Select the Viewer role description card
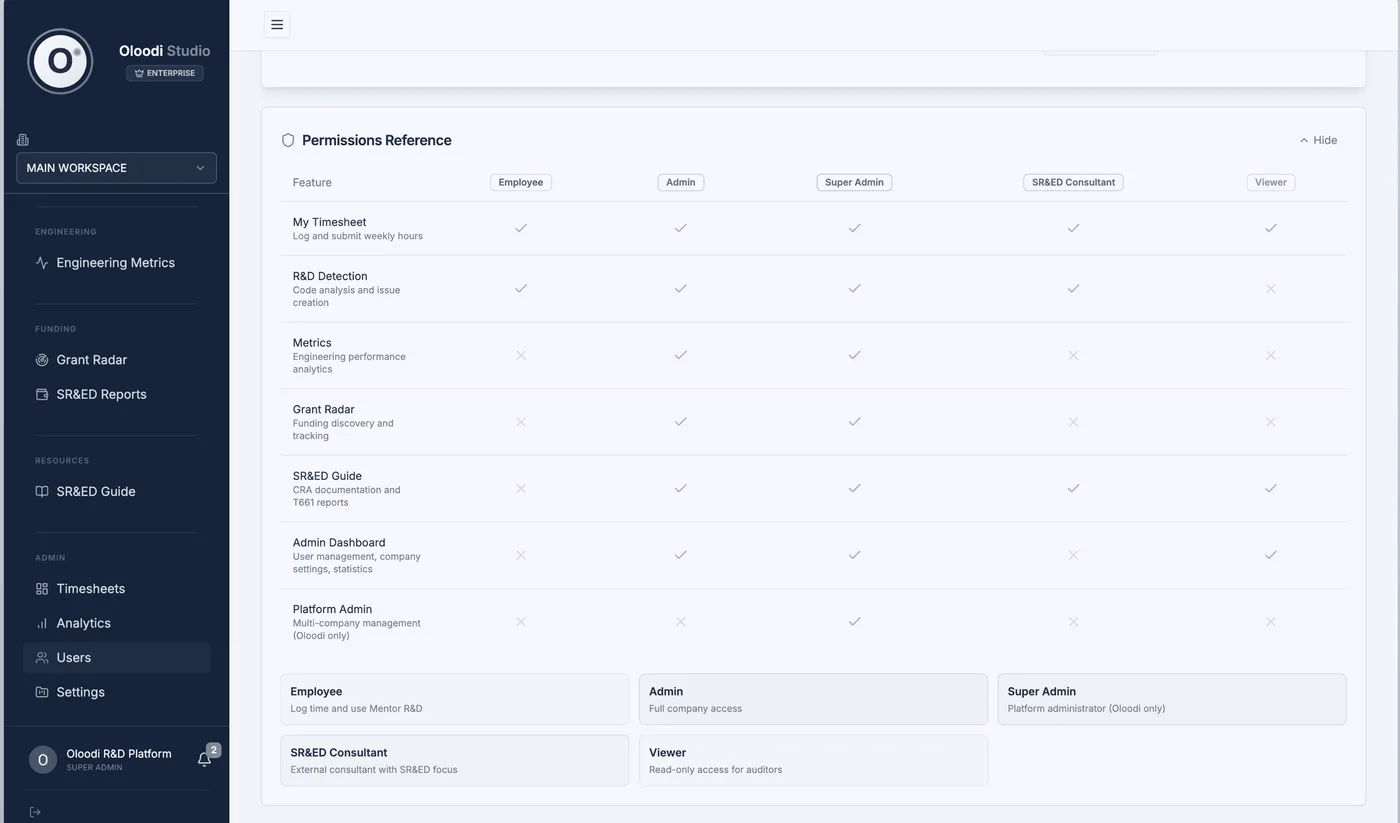This screenshot has height=823, width=1400. (813, 760)
